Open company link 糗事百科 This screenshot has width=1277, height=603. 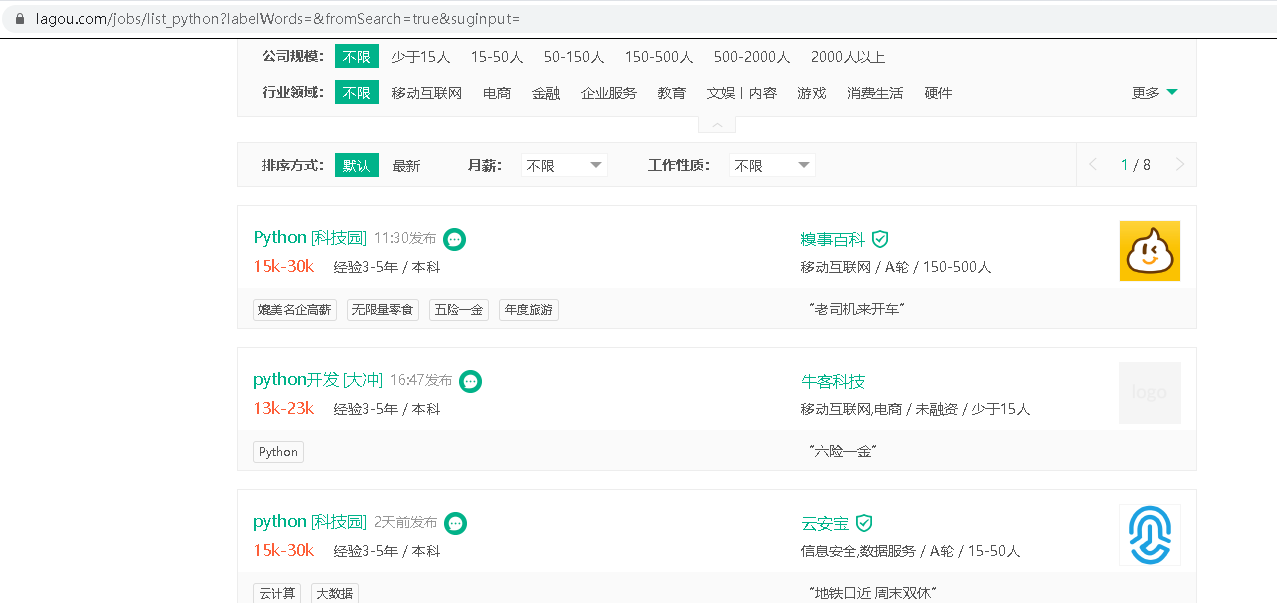832,239
